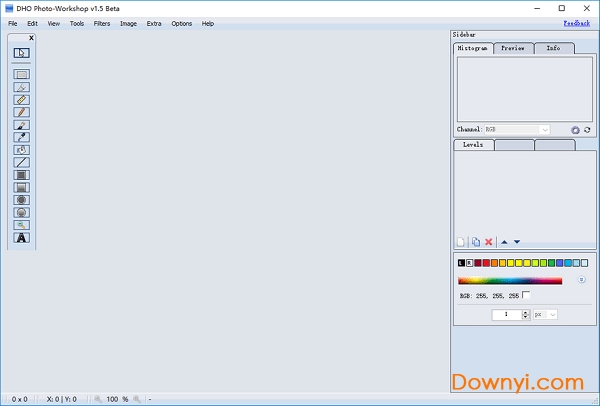Close the floating toolbox panel
The image size is (600, 406).
click(x=30, y=38)
